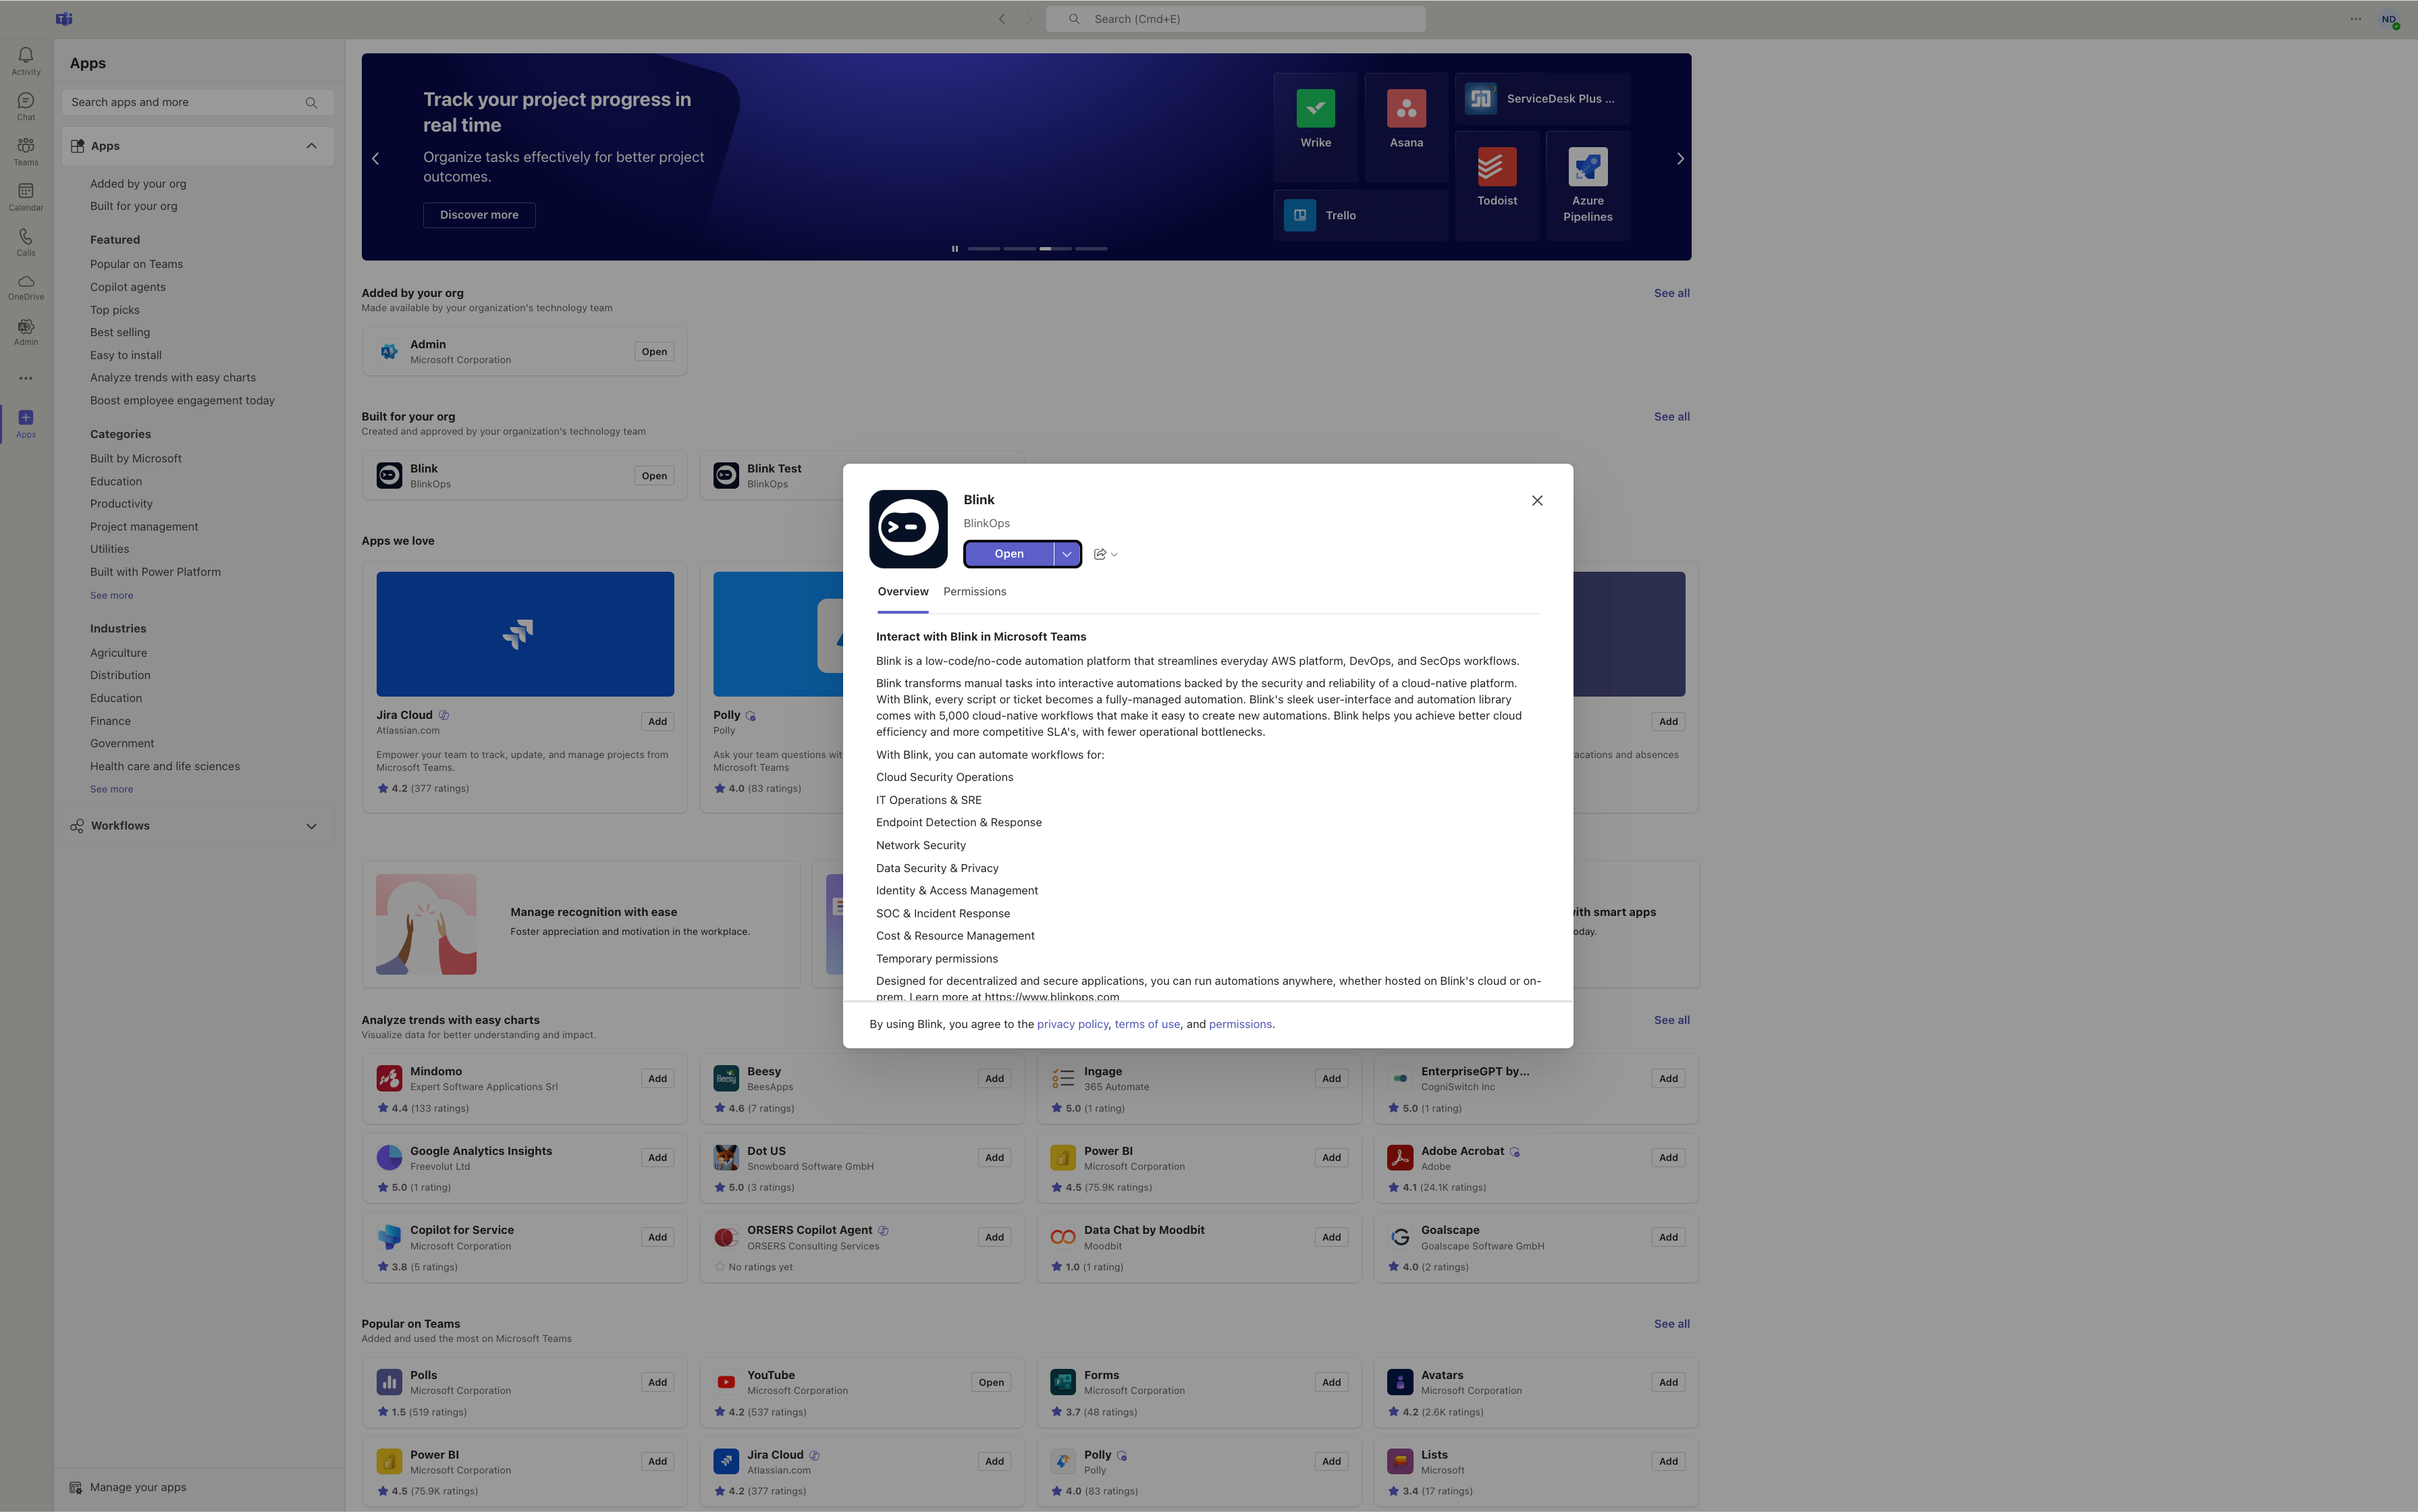Open the Chat icon in sidebar
2418x1512 pixels.
pos(26,106)
